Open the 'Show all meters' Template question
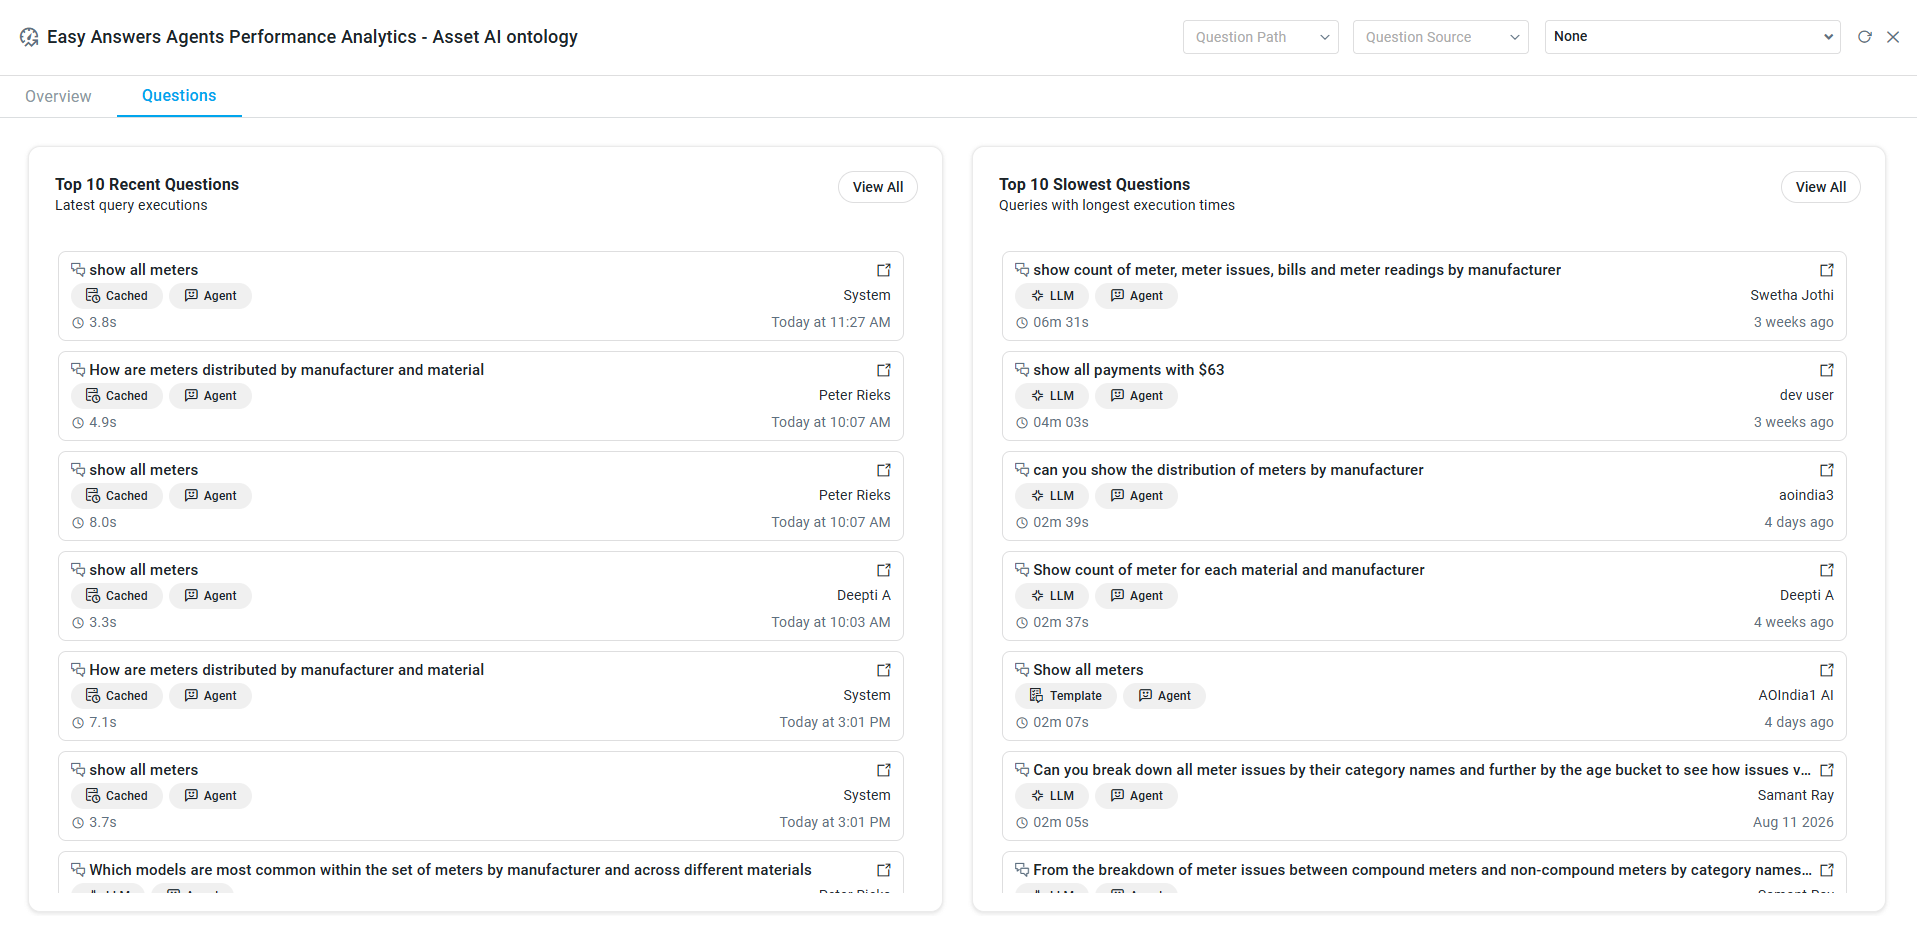Screen dimensions: 1917x942 (1827, 670)
